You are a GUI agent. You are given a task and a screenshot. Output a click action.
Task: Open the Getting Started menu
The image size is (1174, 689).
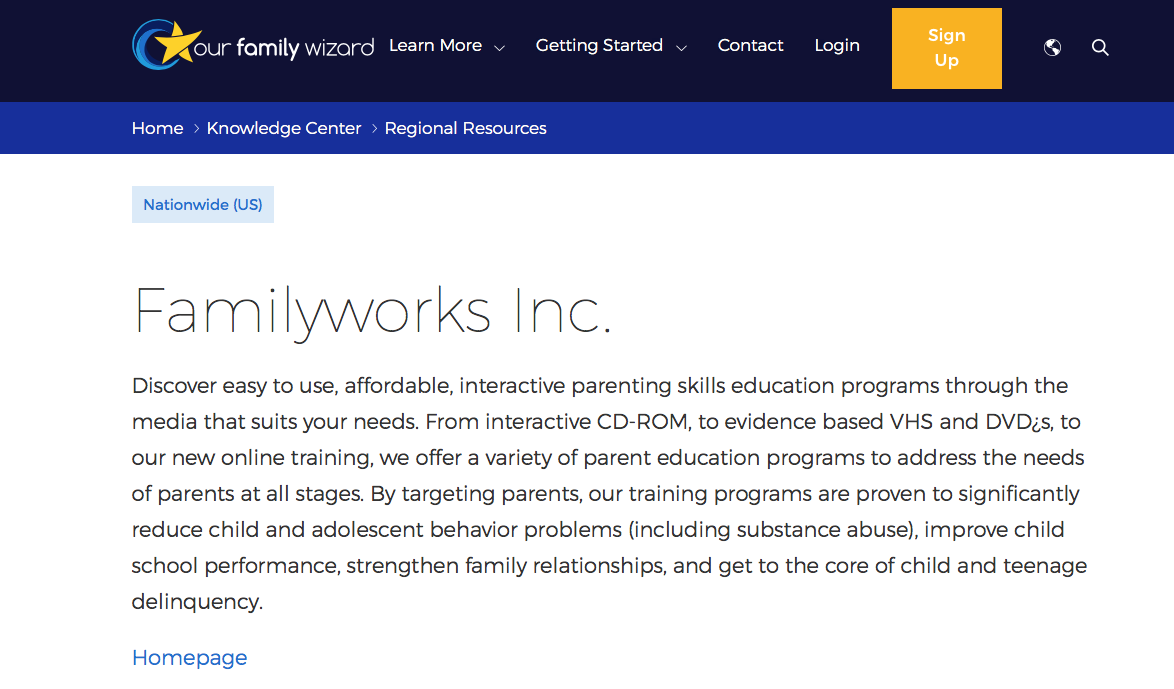599,46
